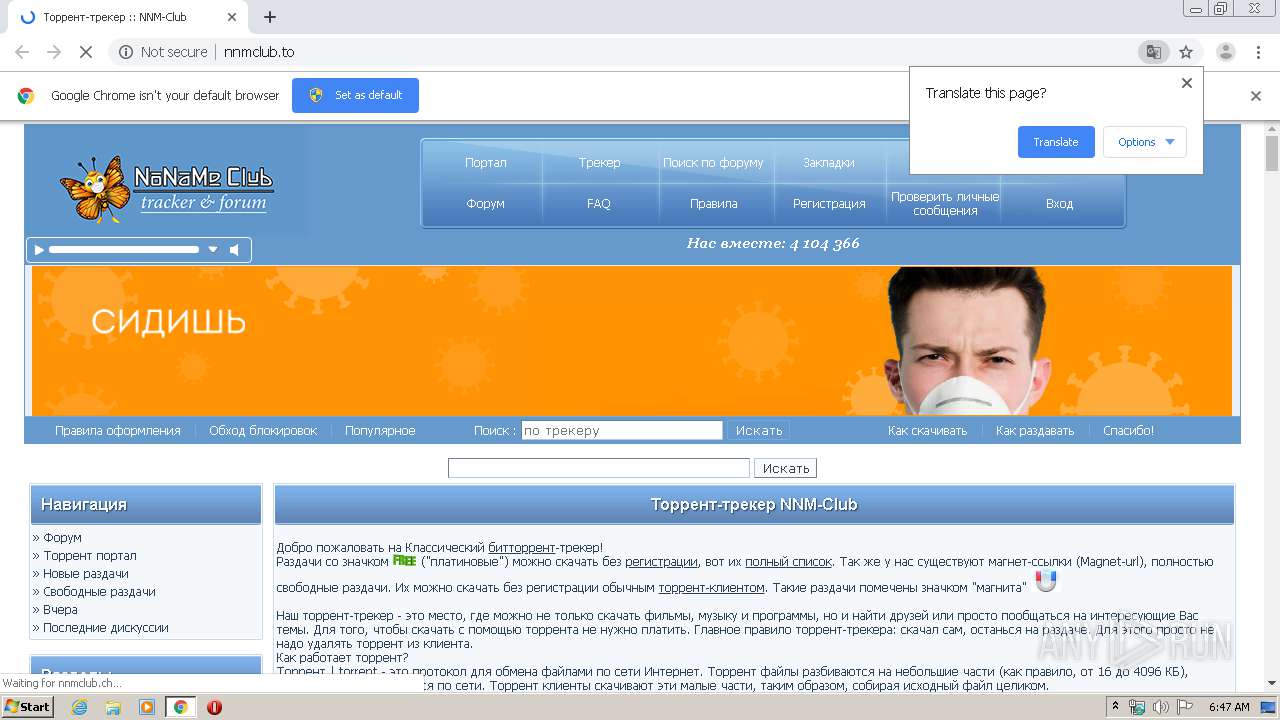The height and width of the screenshot is (720, 1280).
Task: Click the translate icon in address bar
Action: [1153, 52]
